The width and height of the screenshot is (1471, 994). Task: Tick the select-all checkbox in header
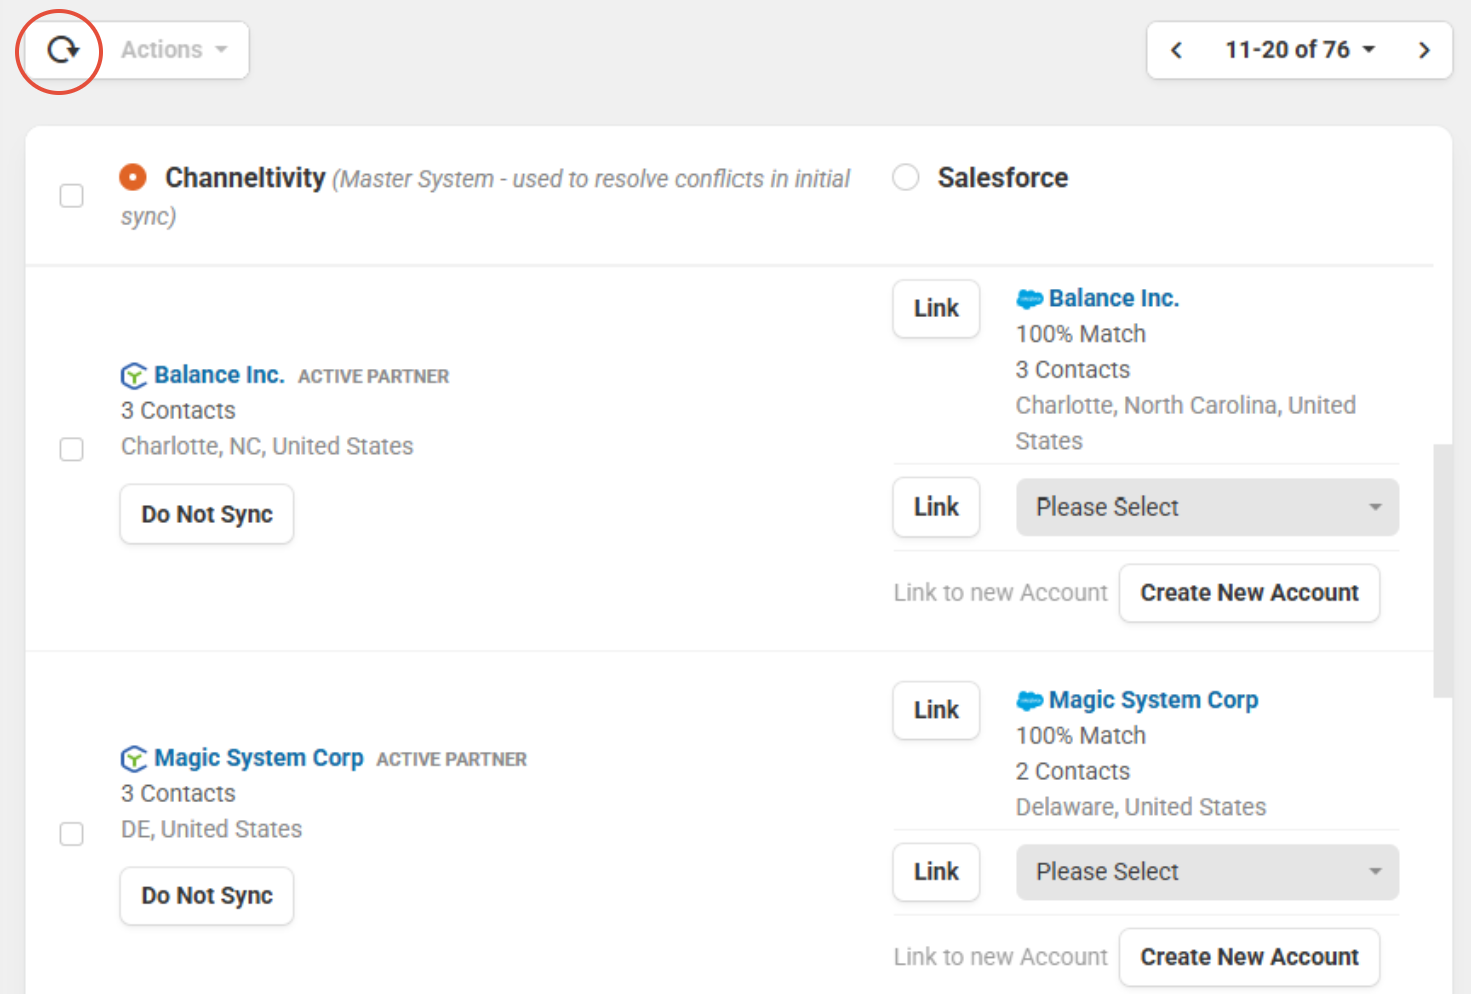(72, 195)
